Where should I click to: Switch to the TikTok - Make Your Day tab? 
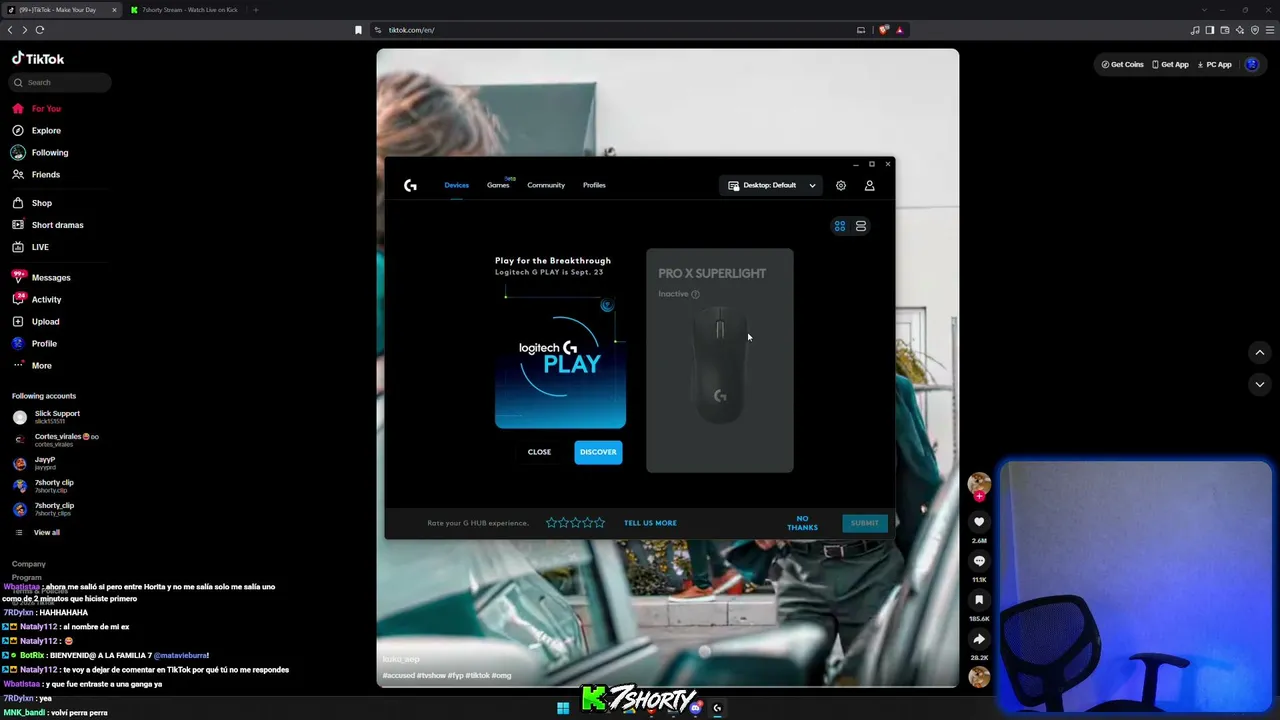tap(62, 10)
